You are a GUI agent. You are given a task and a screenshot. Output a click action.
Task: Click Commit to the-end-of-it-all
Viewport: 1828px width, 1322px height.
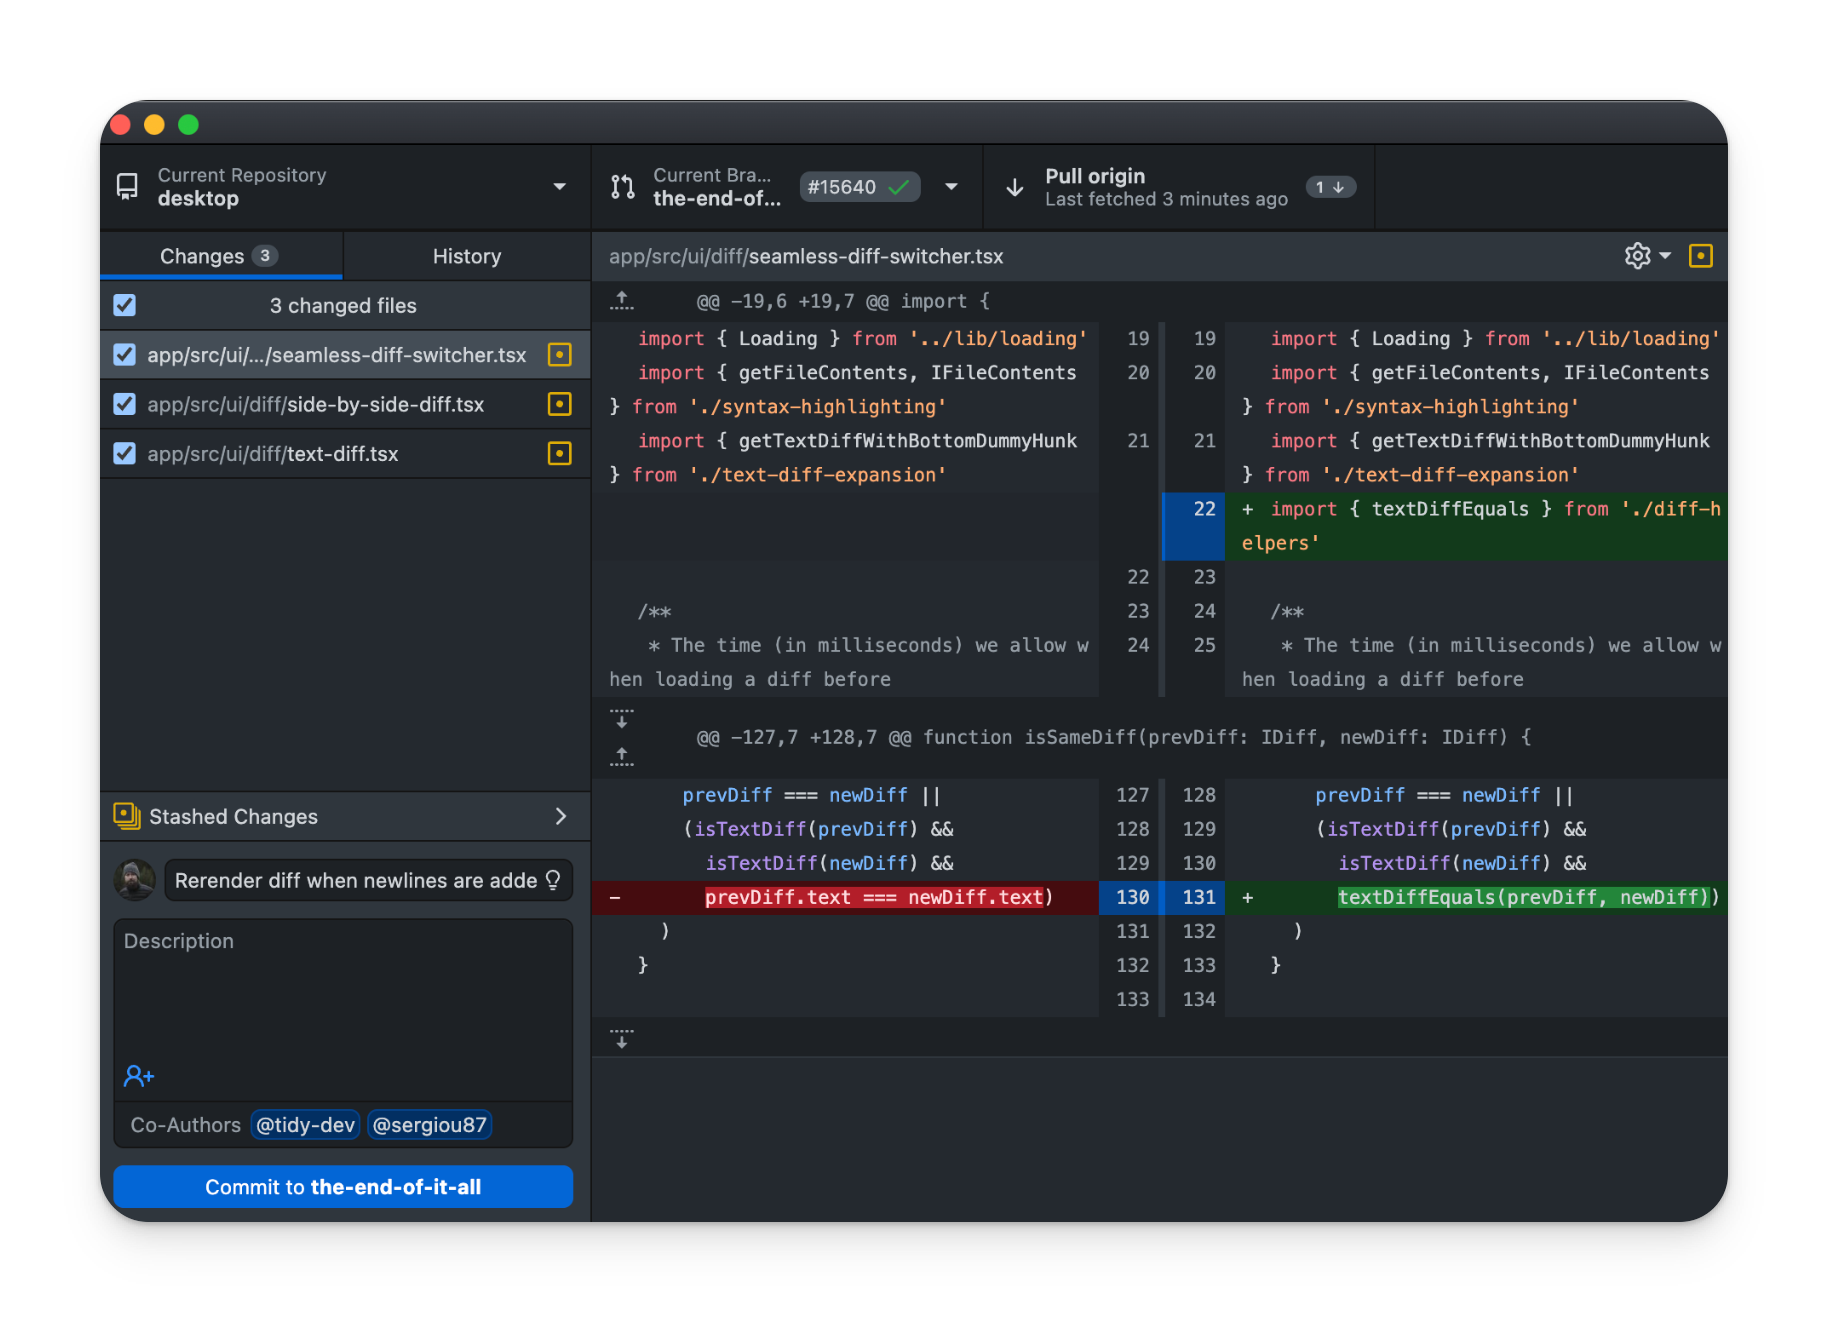pyautogui.click(x=343, y=1187)
